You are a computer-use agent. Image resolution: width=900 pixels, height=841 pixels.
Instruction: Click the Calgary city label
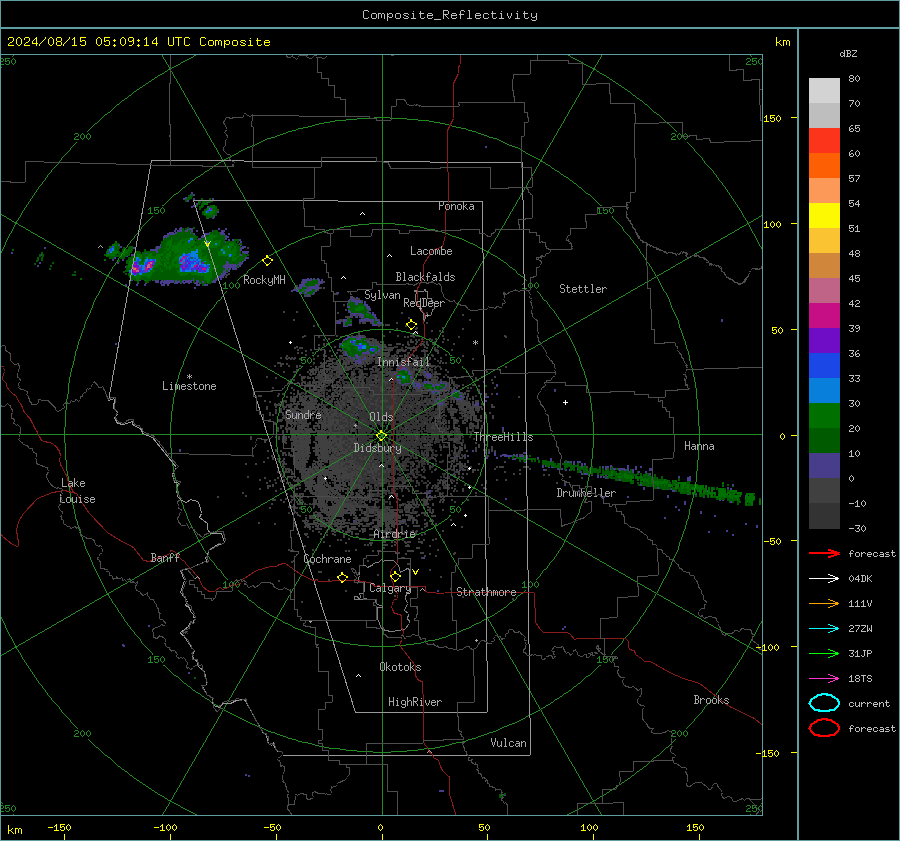click(390, 588)
